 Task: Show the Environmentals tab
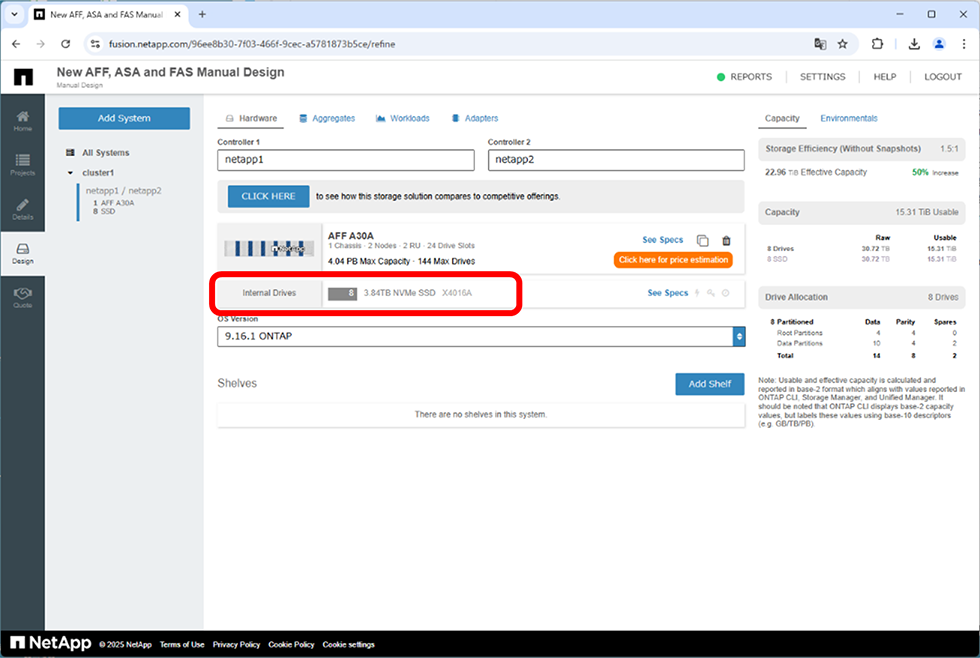[x=849, y=118]
